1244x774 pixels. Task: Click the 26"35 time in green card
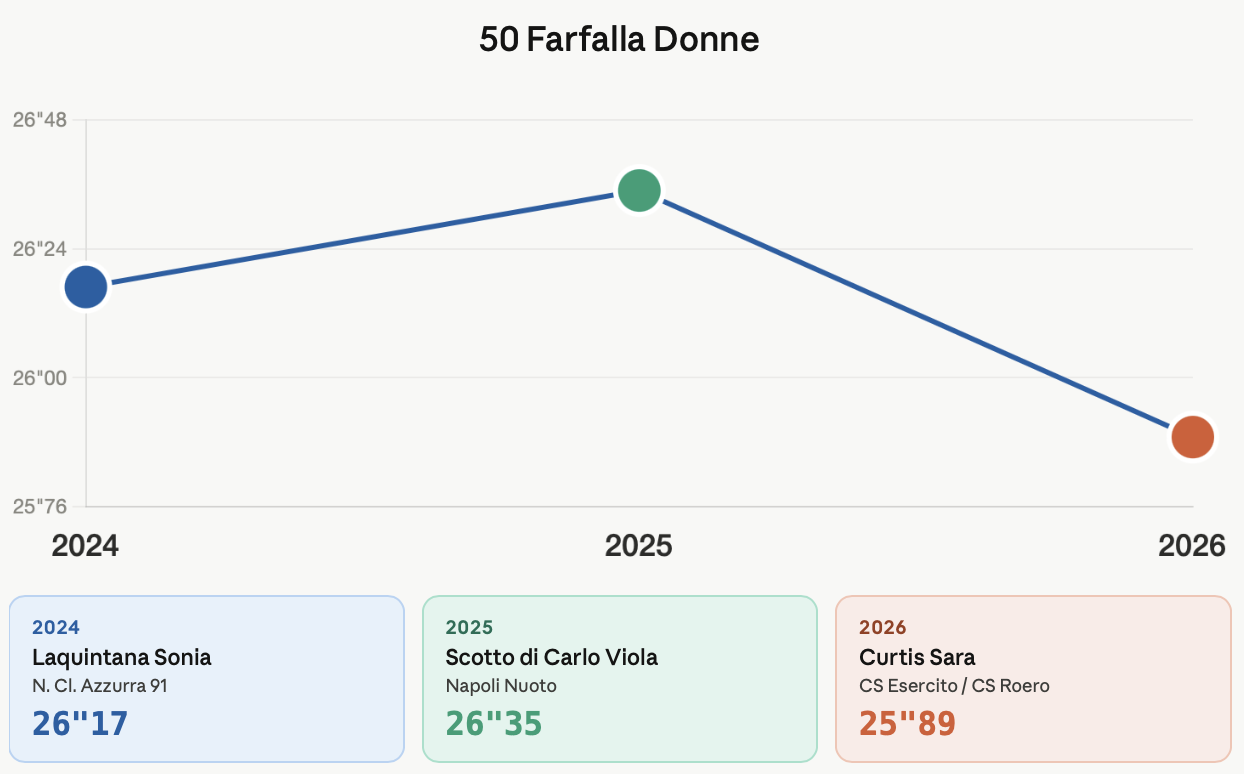[x=494, y=723]
